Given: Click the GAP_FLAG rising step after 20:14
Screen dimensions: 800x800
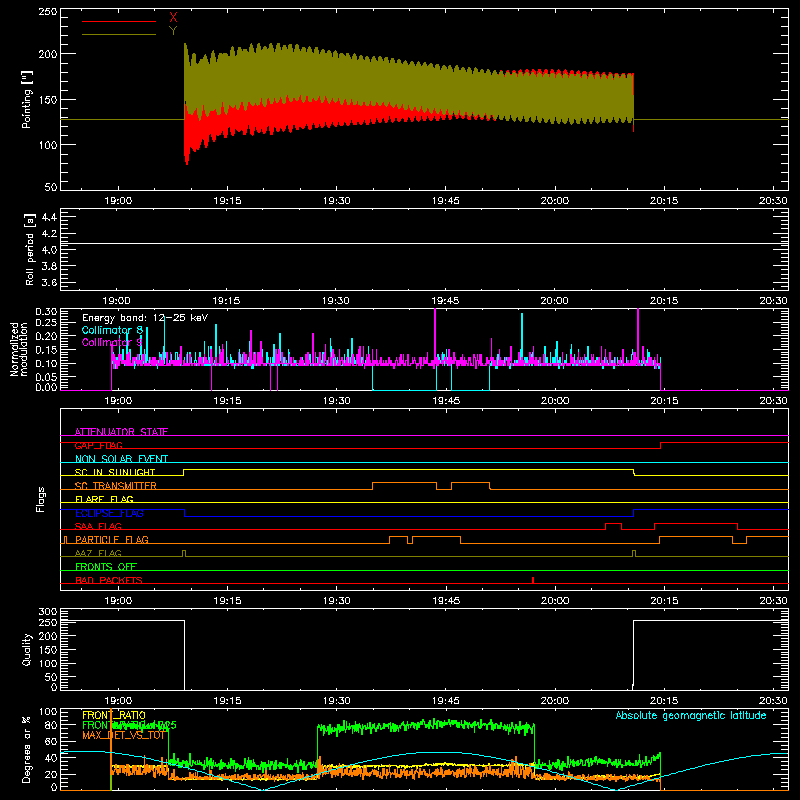Looking at the screenshot, I should click(x=661, y=445).
